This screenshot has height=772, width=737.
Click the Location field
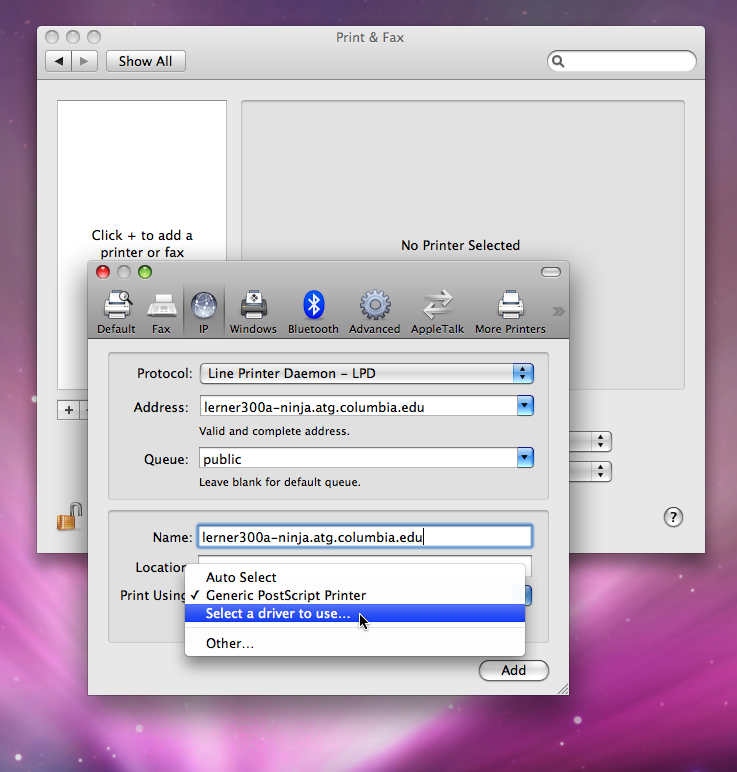[365, 560]
